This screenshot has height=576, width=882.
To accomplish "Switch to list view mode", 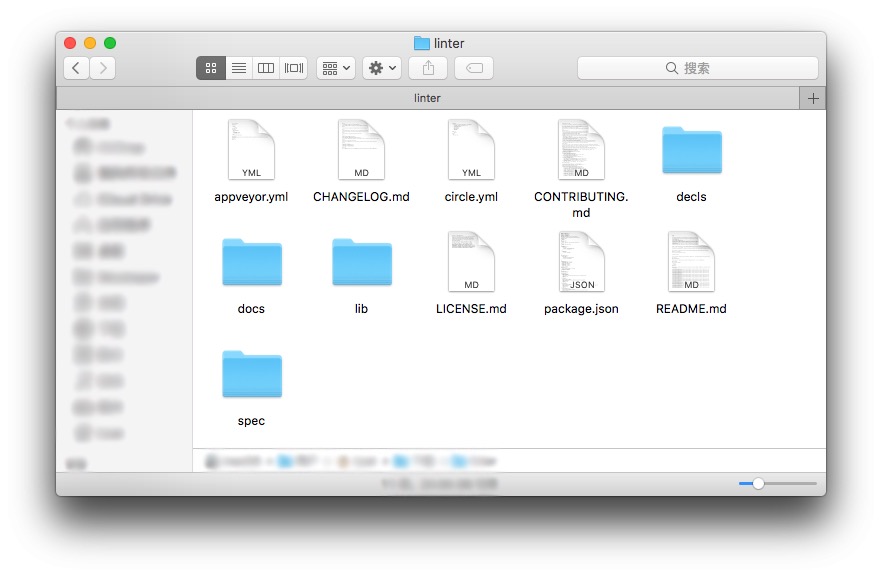I will (x=239, y=68).
